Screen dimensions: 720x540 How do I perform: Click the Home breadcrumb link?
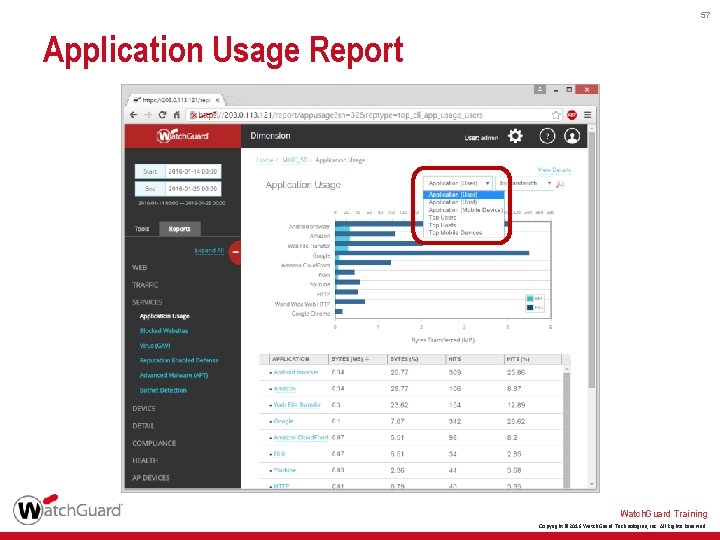(264, 160)
